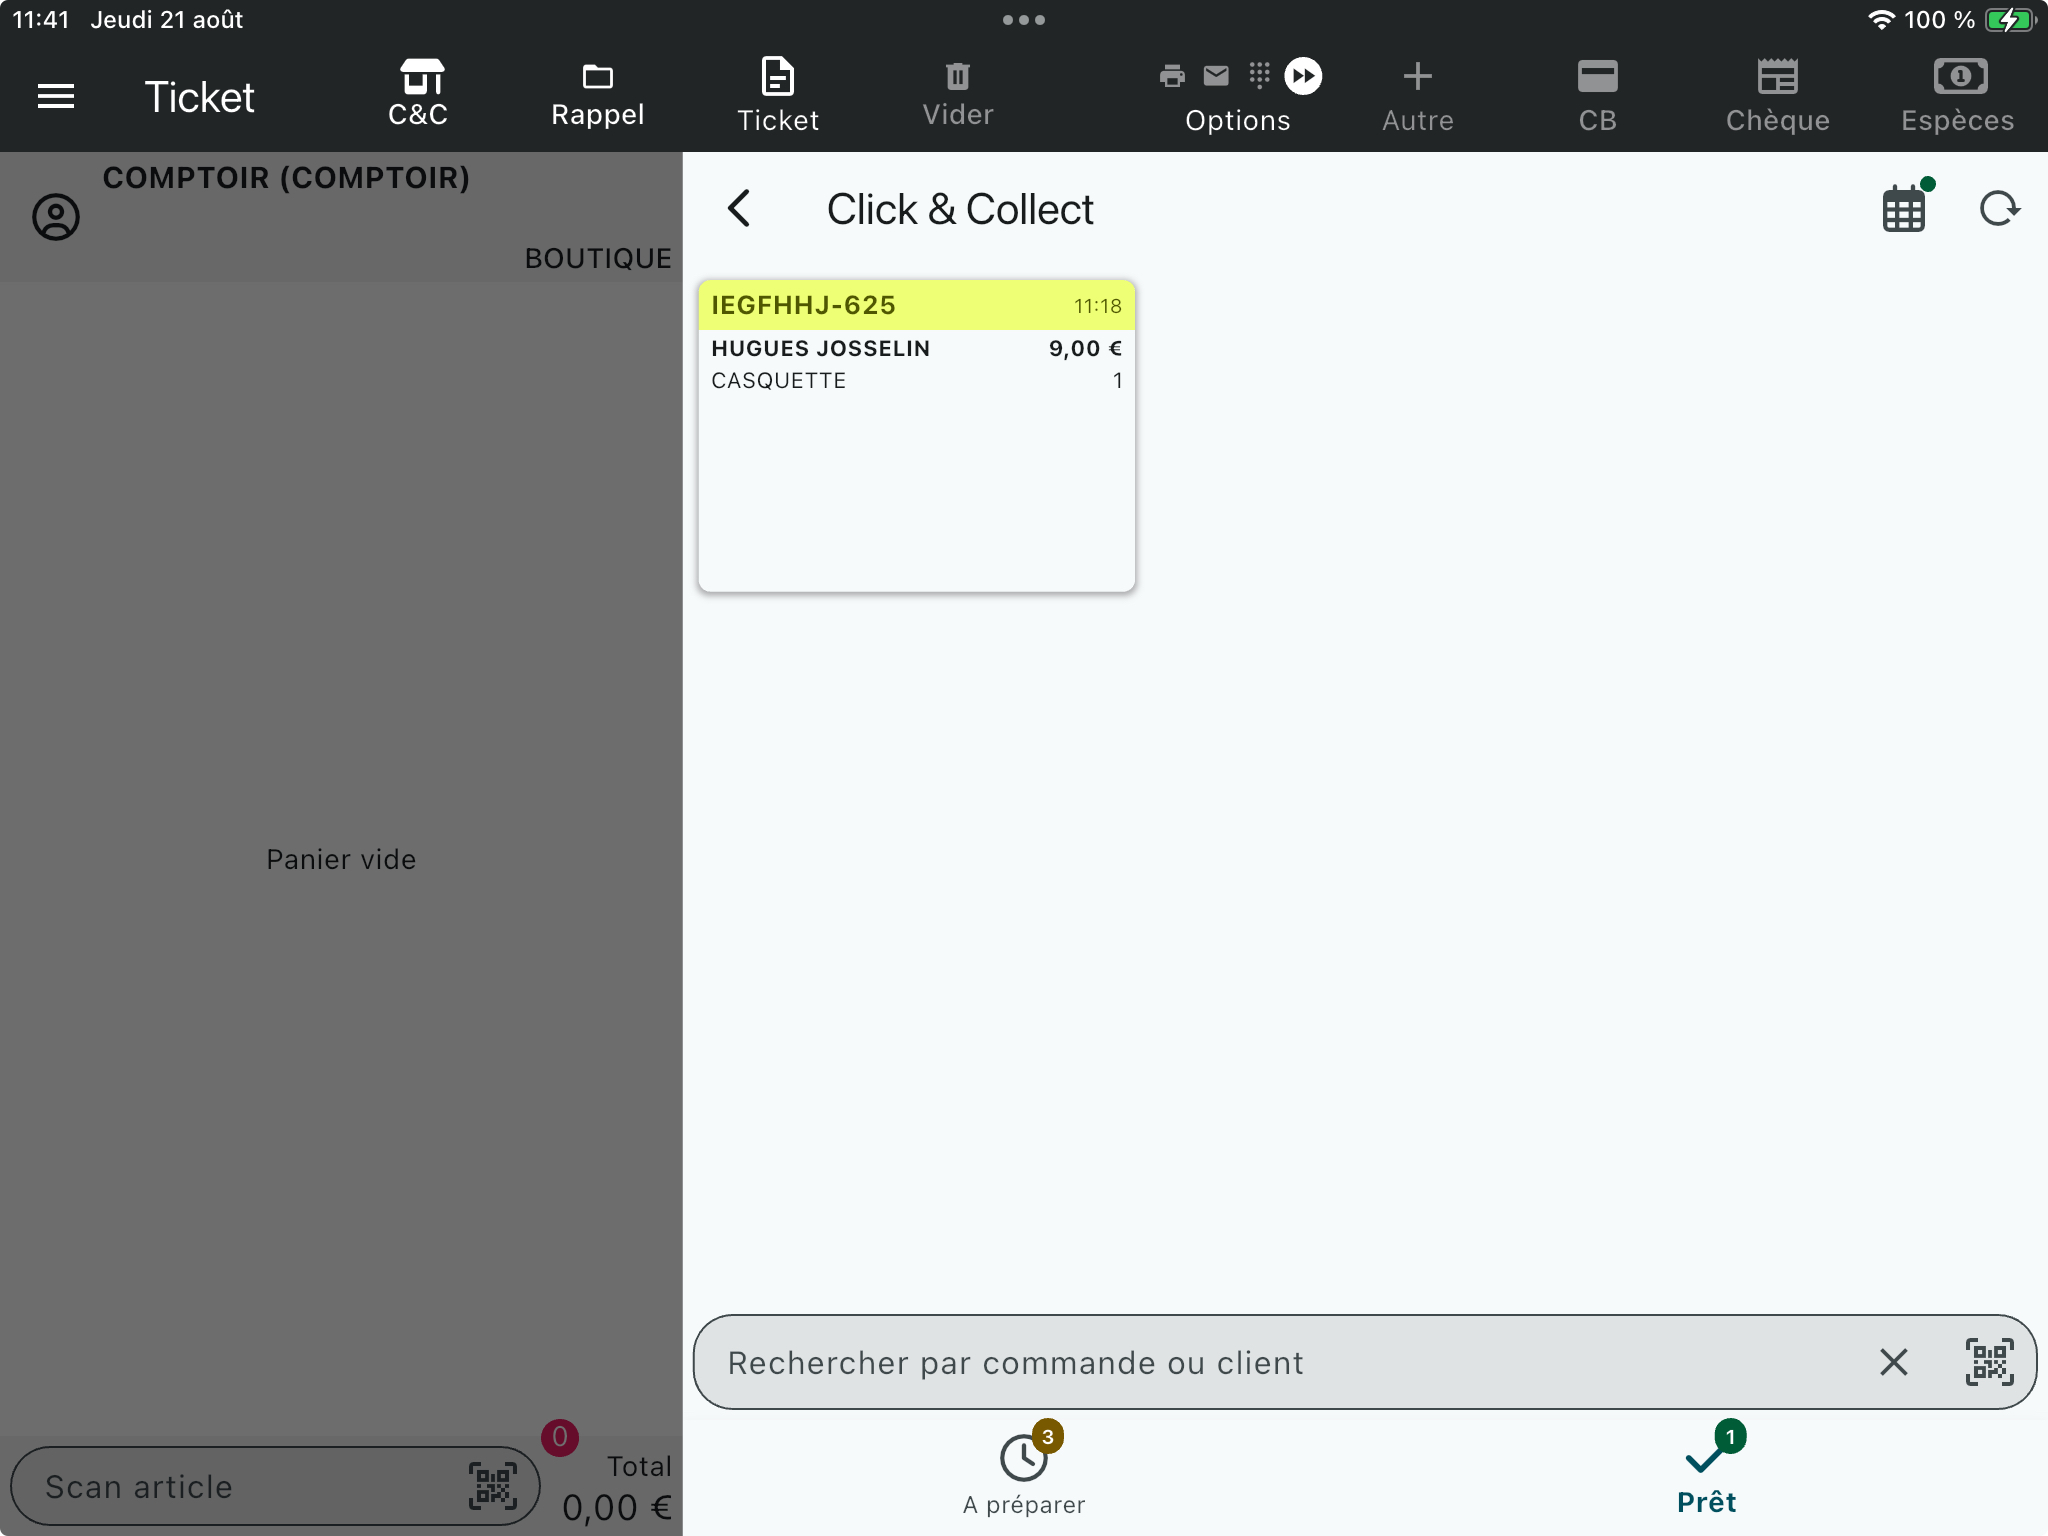Click the 11:18 order time
The image size is (2048, 1536).
1098,306
